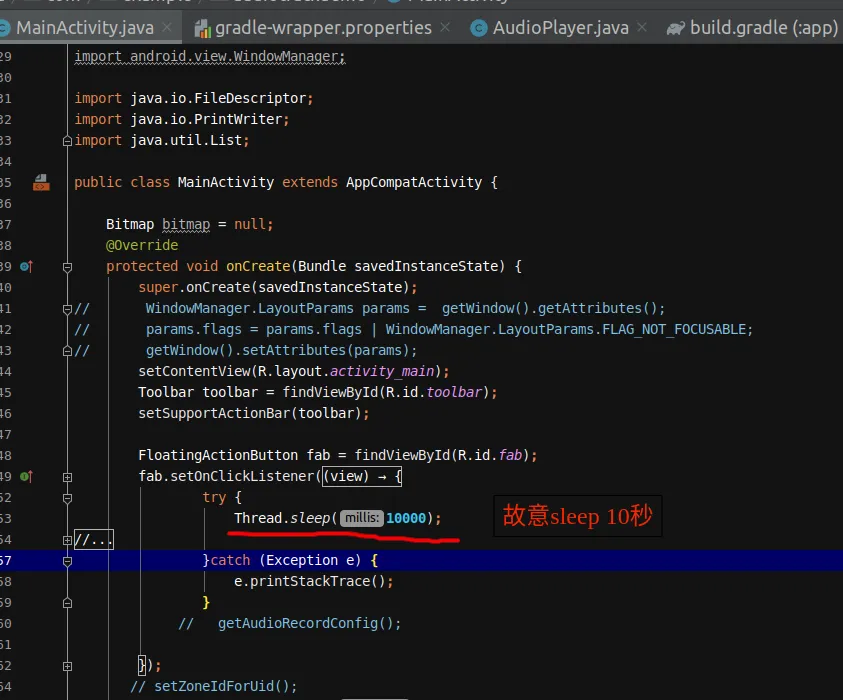
Task: Click the fold marker at getWindow().setAttributes comment
Action: click(67, 351)
